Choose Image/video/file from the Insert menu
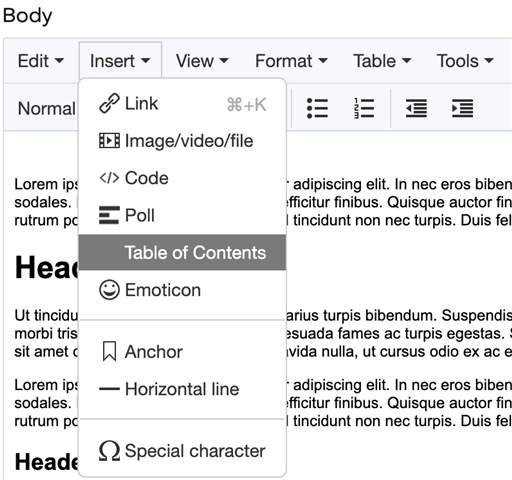 click(182, 141)
